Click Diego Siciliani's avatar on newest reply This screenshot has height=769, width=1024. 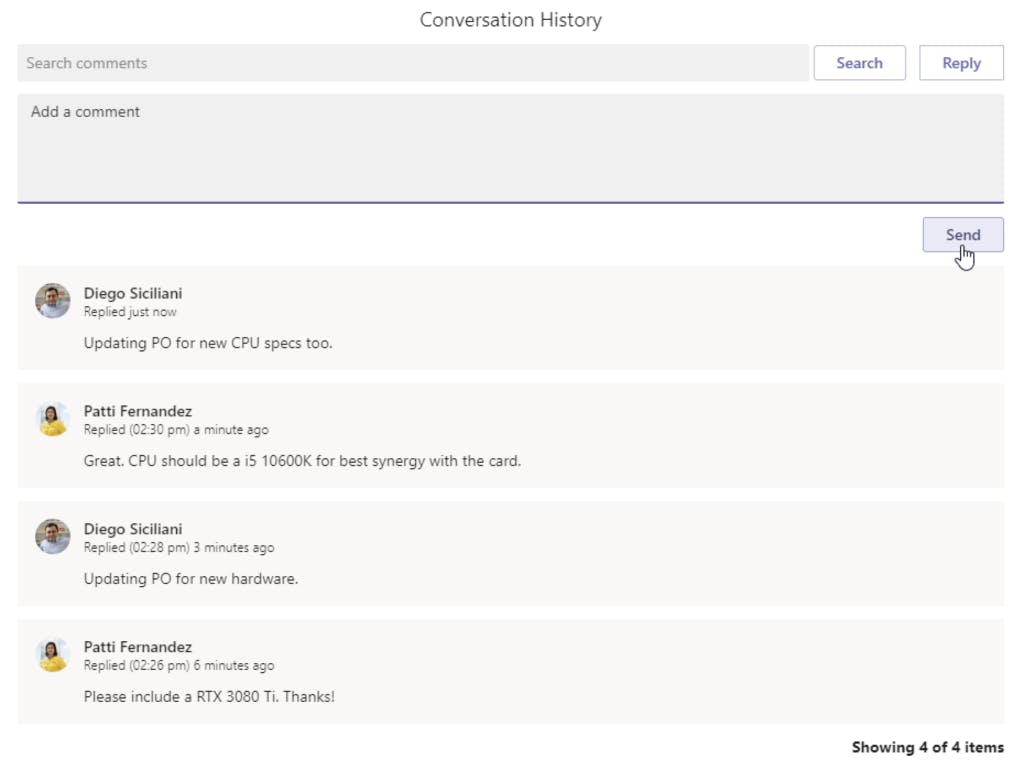(x=52, y=301)
